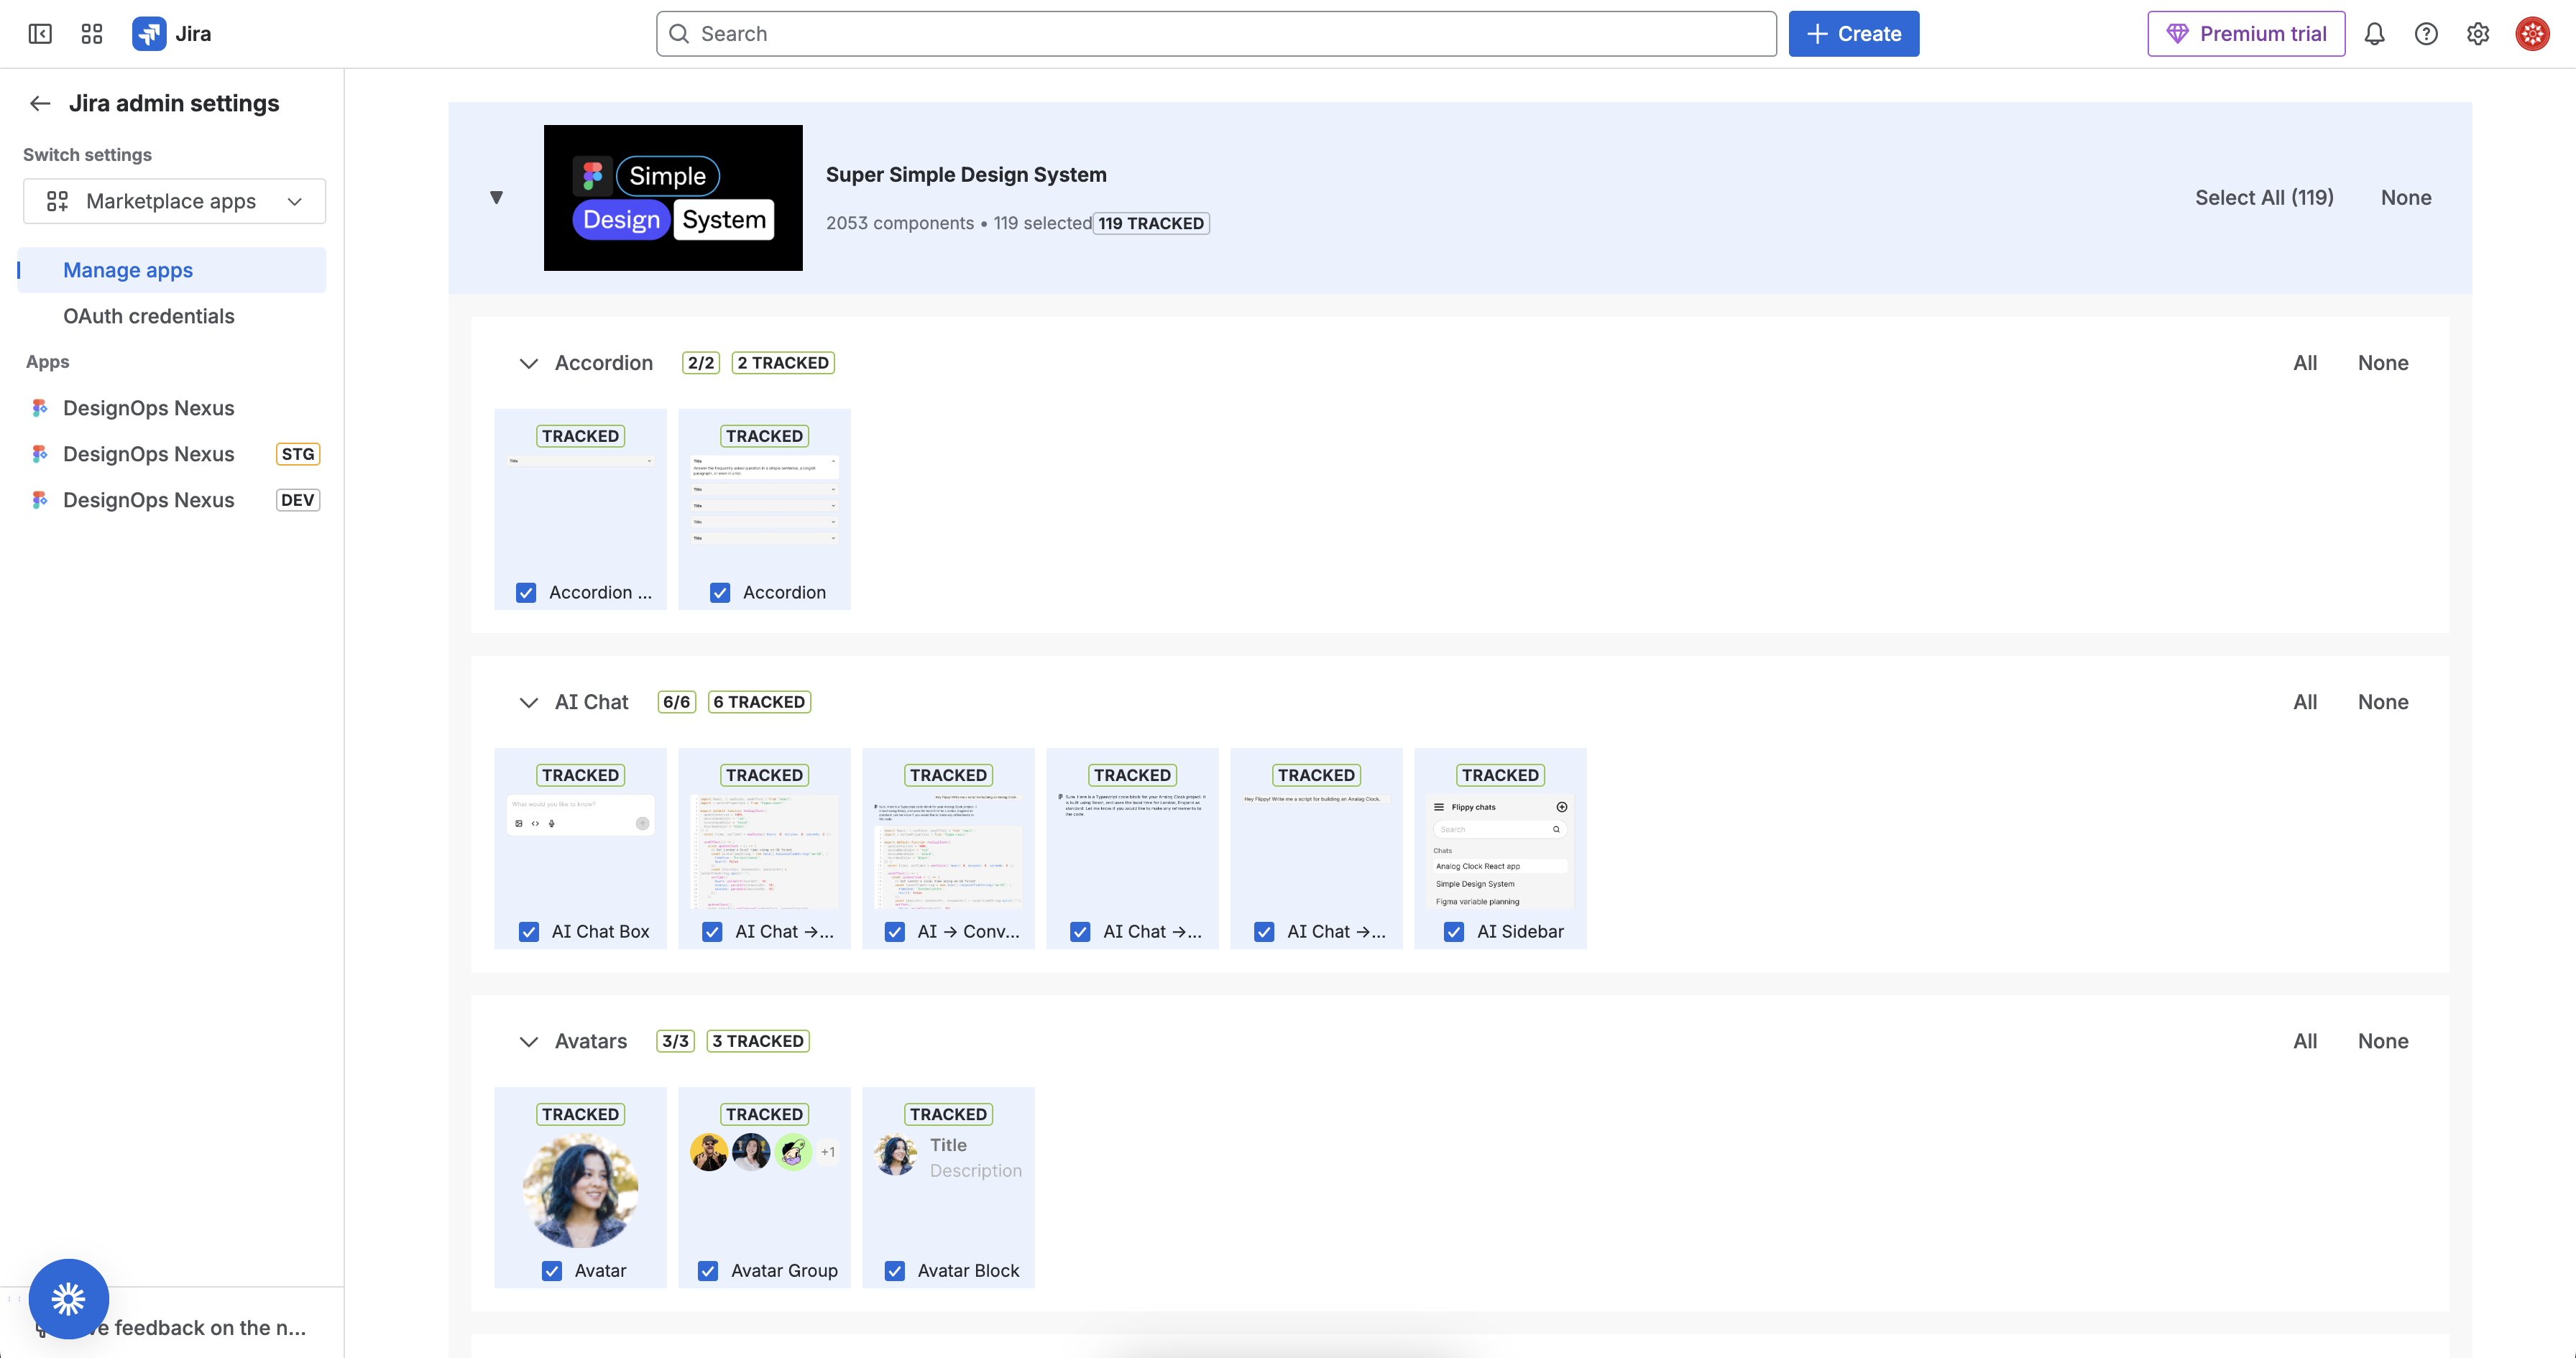Click the Jira logo icon
Viewport: 2576px width, 1358px height.
click(x=149, y=34)
